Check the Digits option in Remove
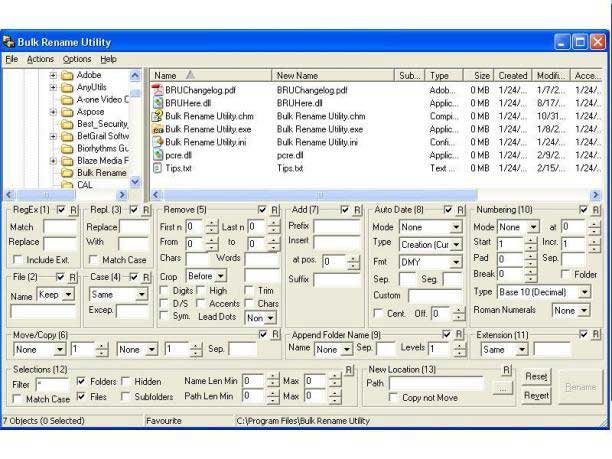Screen dimensions: 612x459 tap(164, 290)
